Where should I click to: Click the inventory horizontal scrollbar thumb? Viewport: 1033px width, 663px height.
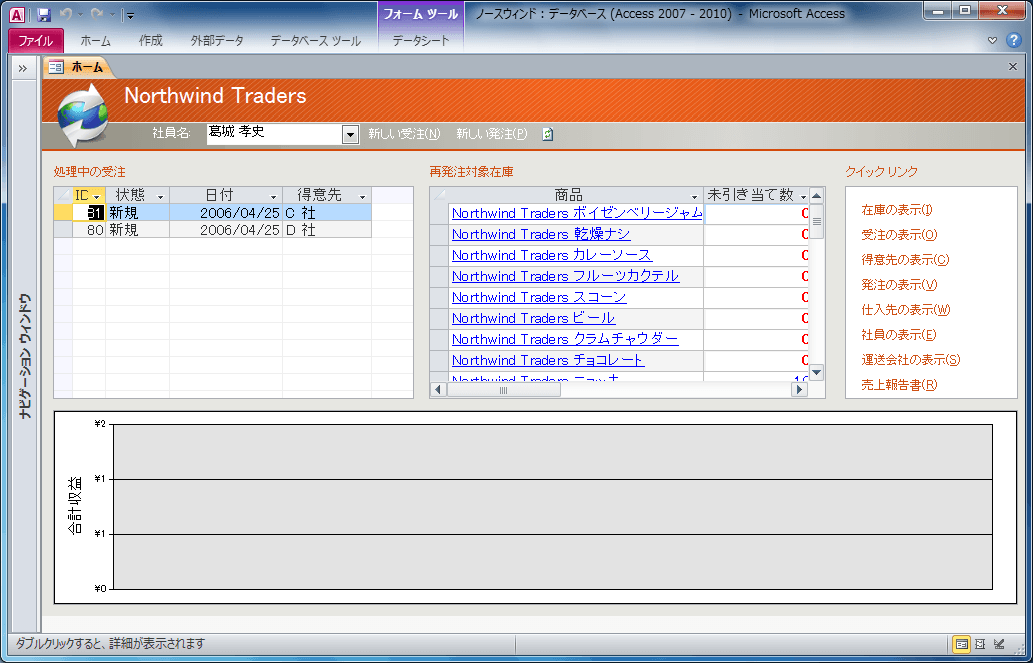[x=504, y=389]
